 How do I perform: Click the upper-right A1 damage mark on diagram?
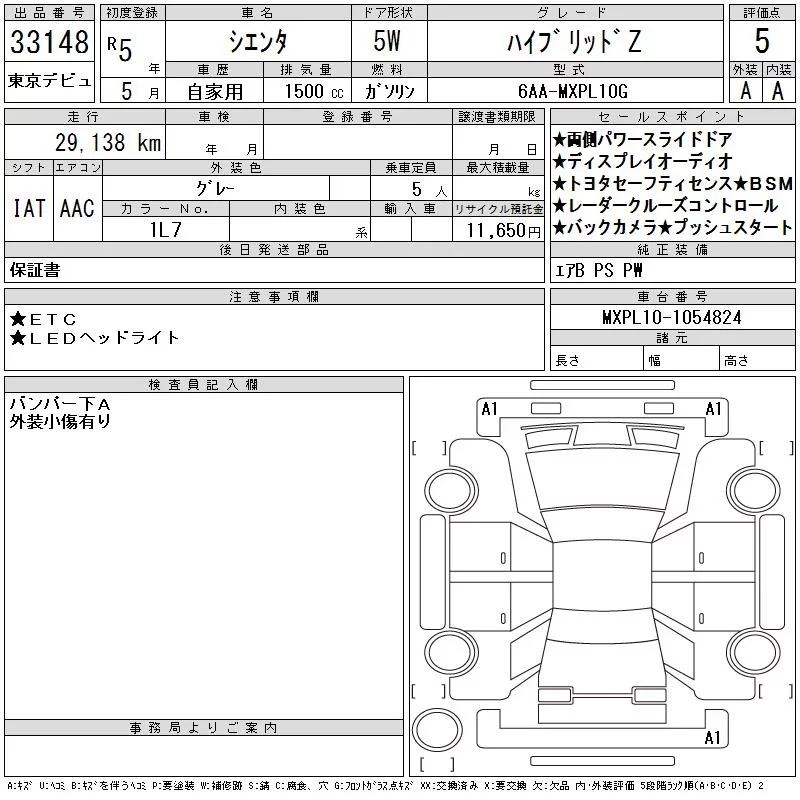click(713, 408)
